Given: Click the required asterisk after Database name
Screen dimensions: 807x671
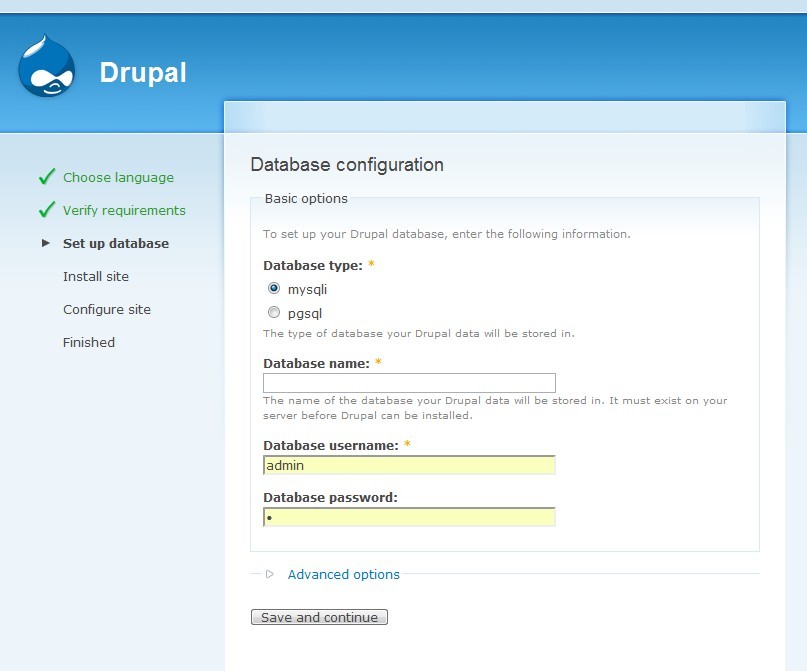Looking at the screenshot, I should (x=378, y=362).
